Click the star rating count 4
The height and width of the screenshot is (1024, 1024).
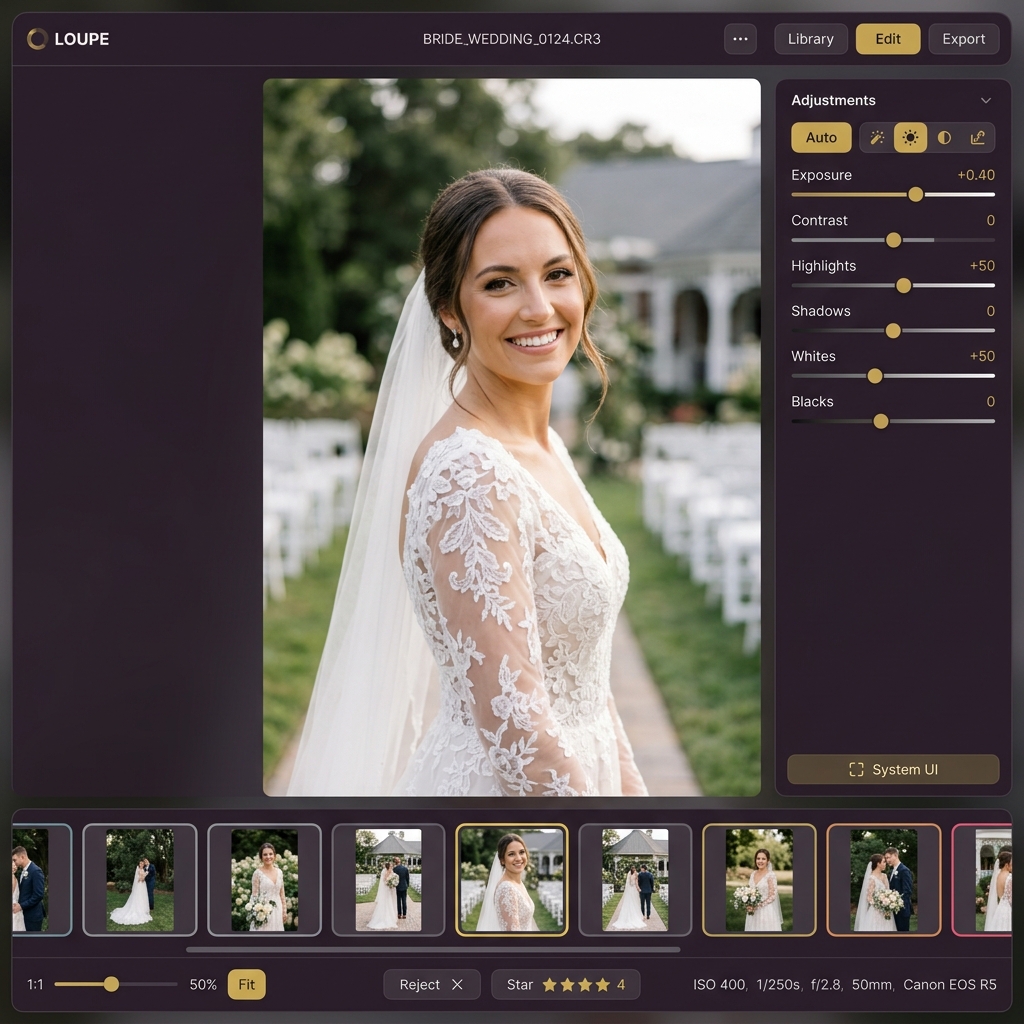tap(621, 984)
